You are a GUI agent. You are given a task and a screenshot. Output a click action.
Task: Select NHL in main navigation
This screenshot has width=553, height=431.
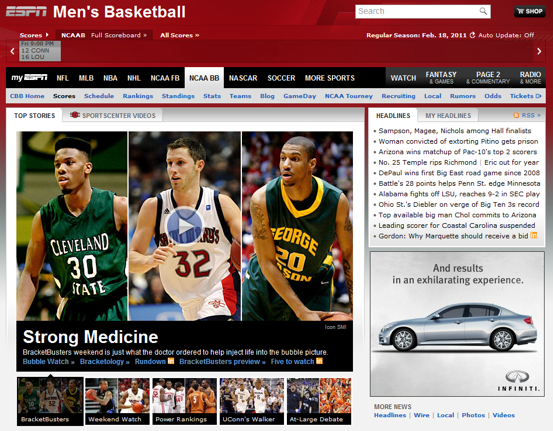click(x=134, y=78)
